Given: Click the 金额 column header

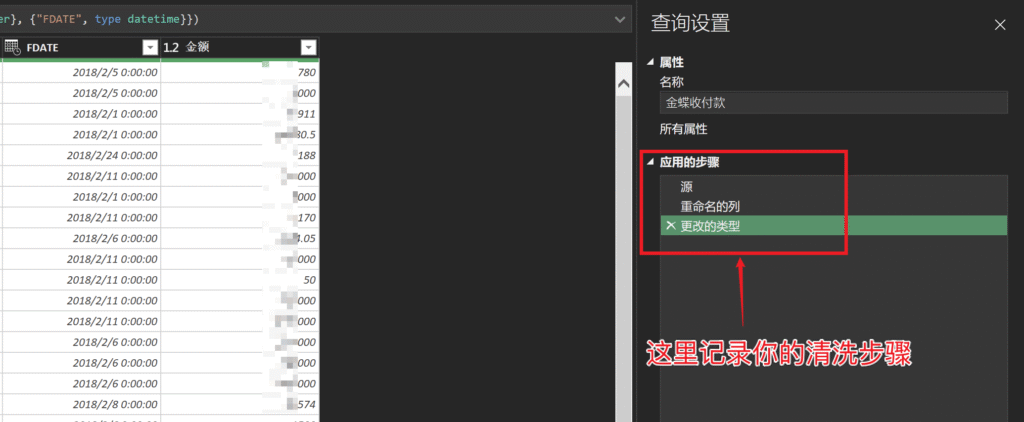Looking at the screenshot, I should 240,47.
